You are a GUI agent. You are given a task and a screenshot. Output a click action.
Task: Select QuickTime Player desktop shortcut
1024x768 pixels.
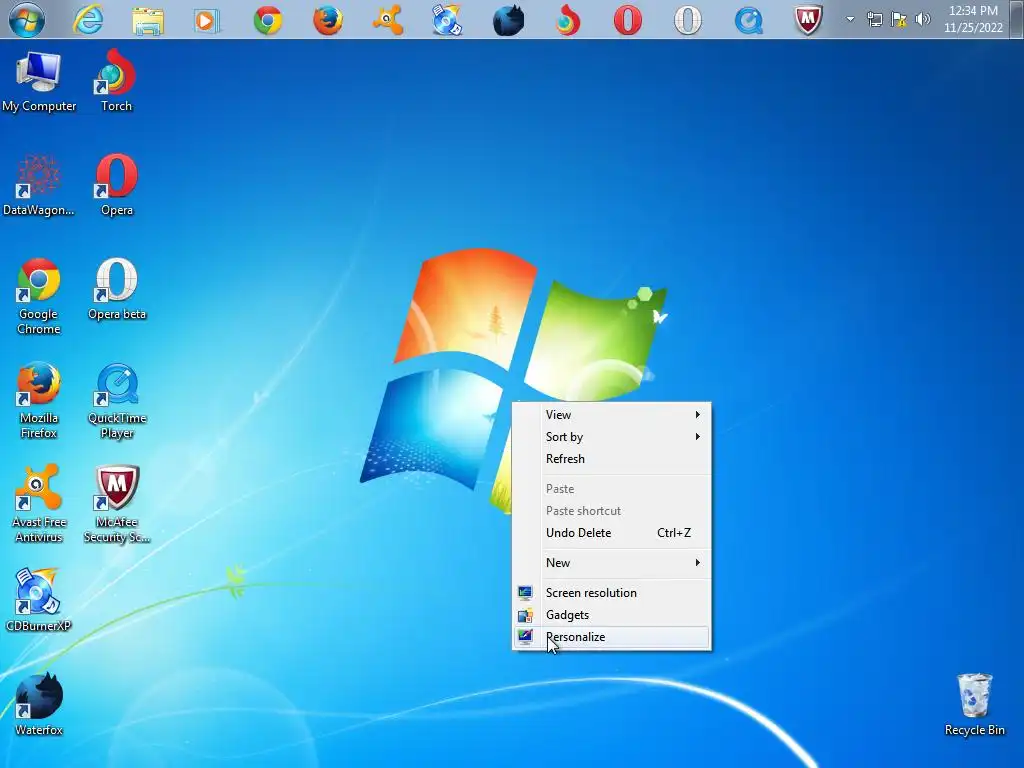(x=116, y=400)
